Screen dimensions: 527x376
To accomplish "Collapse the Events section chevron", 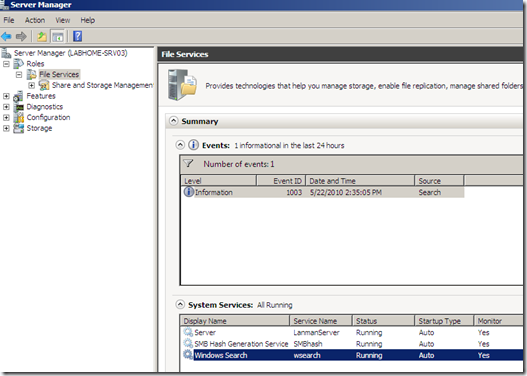I will coord(180,145).
